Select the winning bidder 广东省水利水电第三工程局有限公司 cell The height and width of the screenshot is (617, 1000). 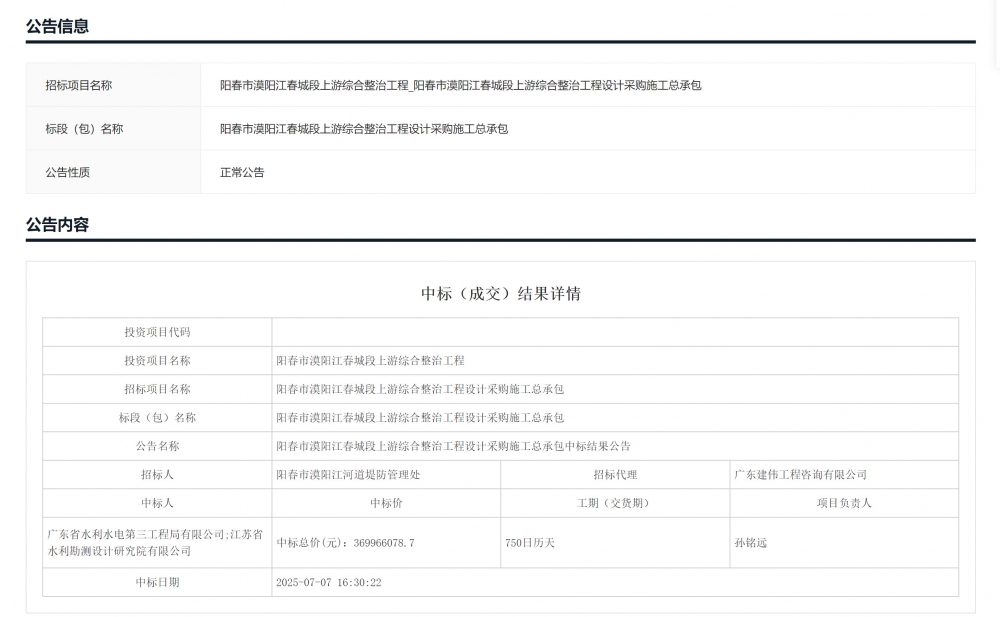(x=158, y=542)
